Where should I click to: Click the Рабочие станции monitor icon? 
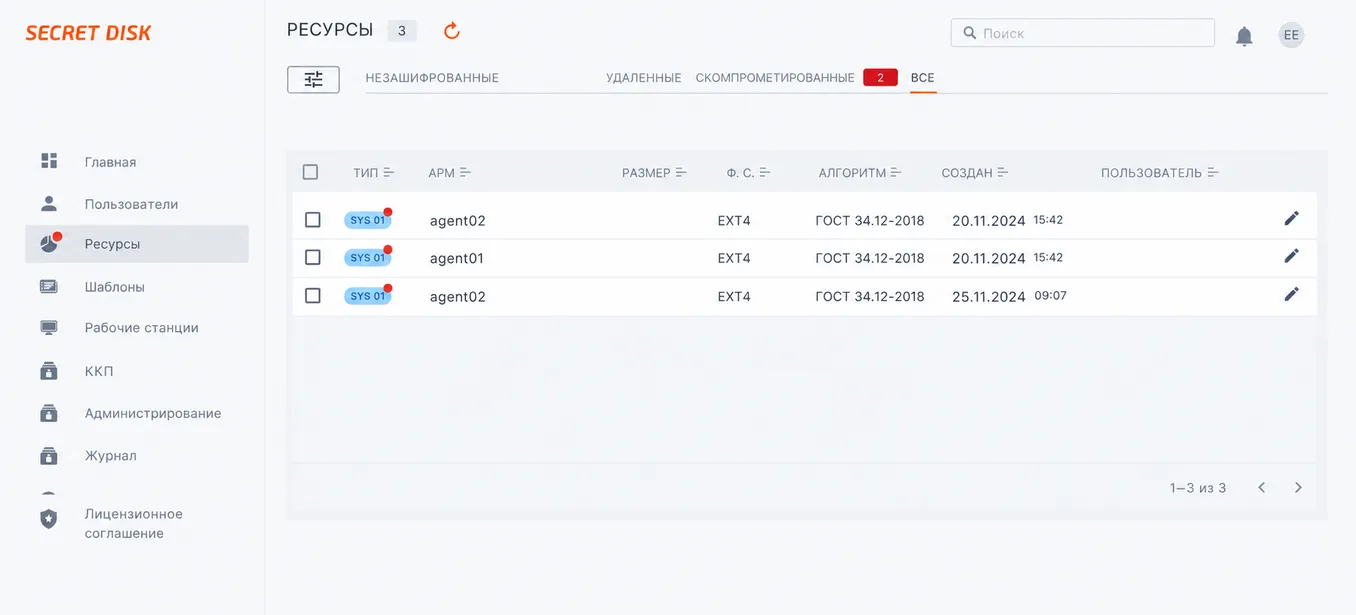[49, 327]
